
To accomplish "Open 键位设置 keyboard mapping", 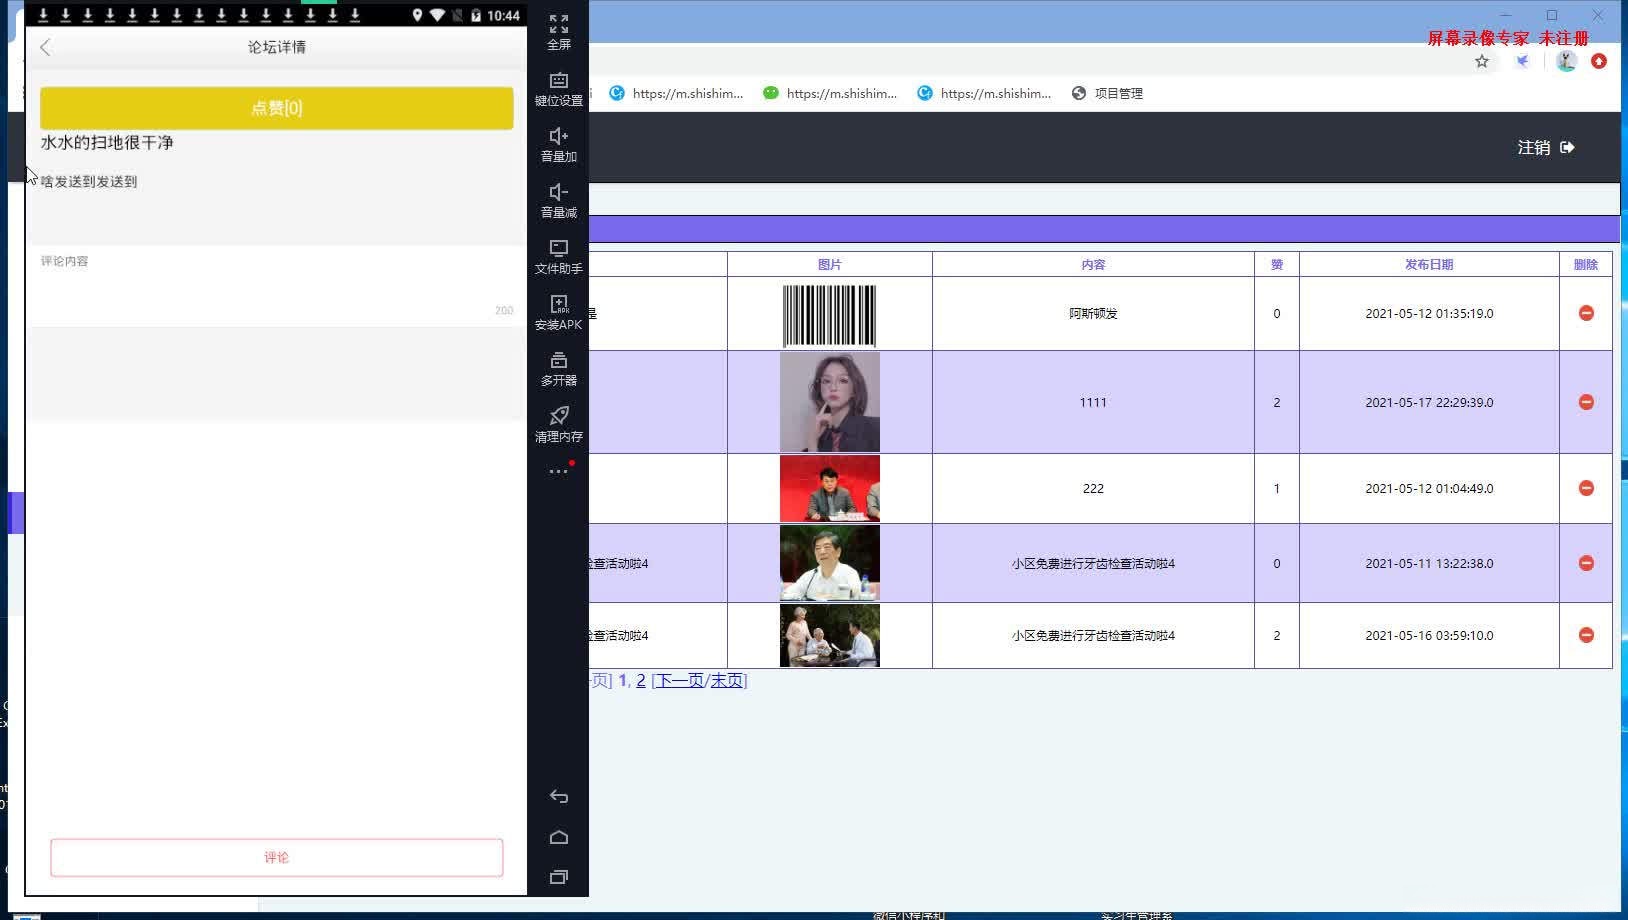I will tap(559, 88).
